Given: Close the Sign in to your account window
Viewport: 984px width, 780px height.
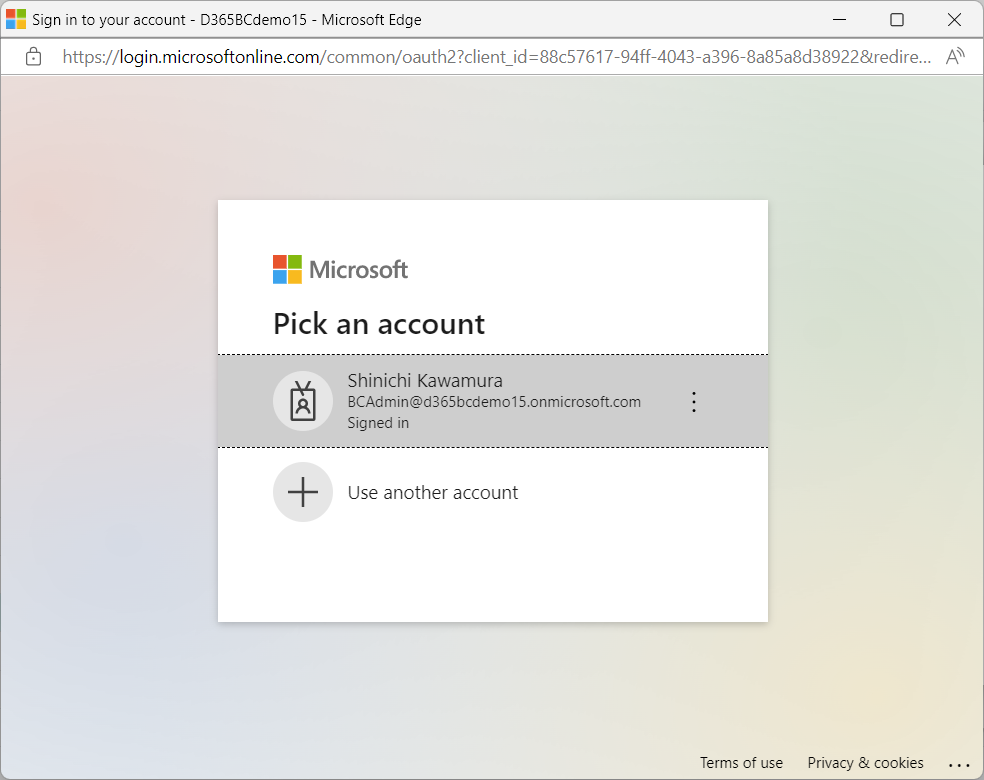Looking at the screenshot, I should click(x=954, y=19).
